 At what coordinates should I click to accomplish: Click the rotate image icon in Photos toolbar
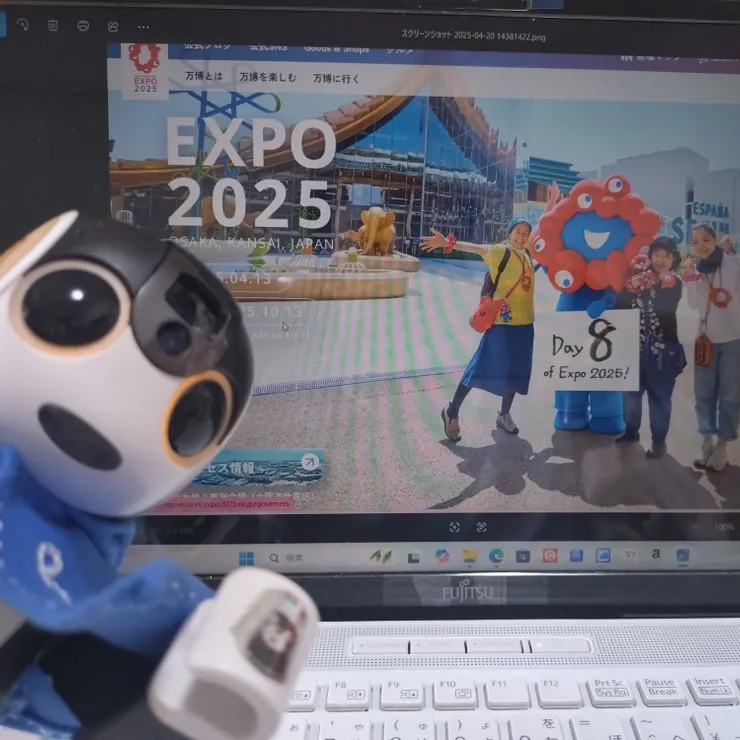click(22, 25)
